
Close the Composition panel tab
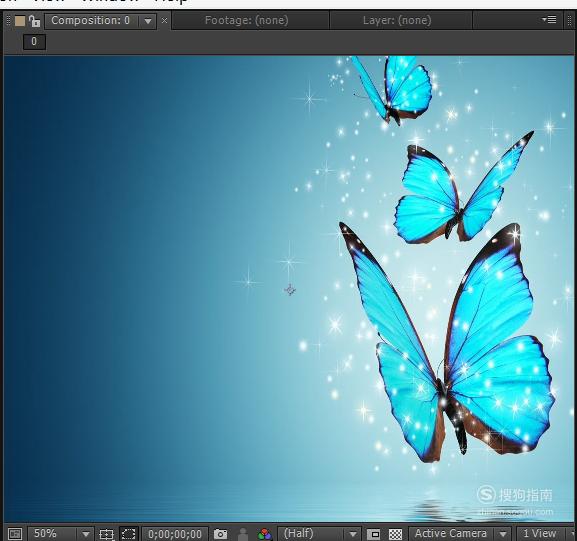pyautogui.click(x=164, y=21)
